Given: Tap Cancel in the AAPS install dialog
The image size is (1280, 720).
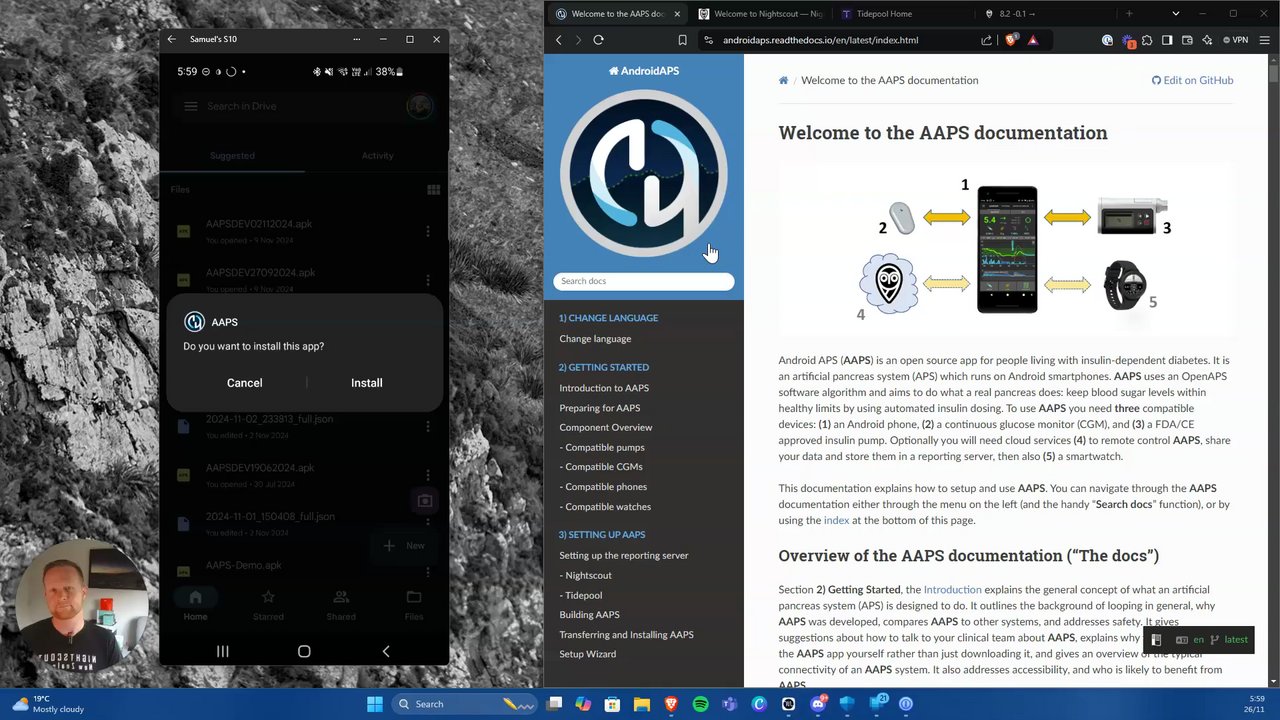Looking at the screenshot, I should (x=244, y=383).
